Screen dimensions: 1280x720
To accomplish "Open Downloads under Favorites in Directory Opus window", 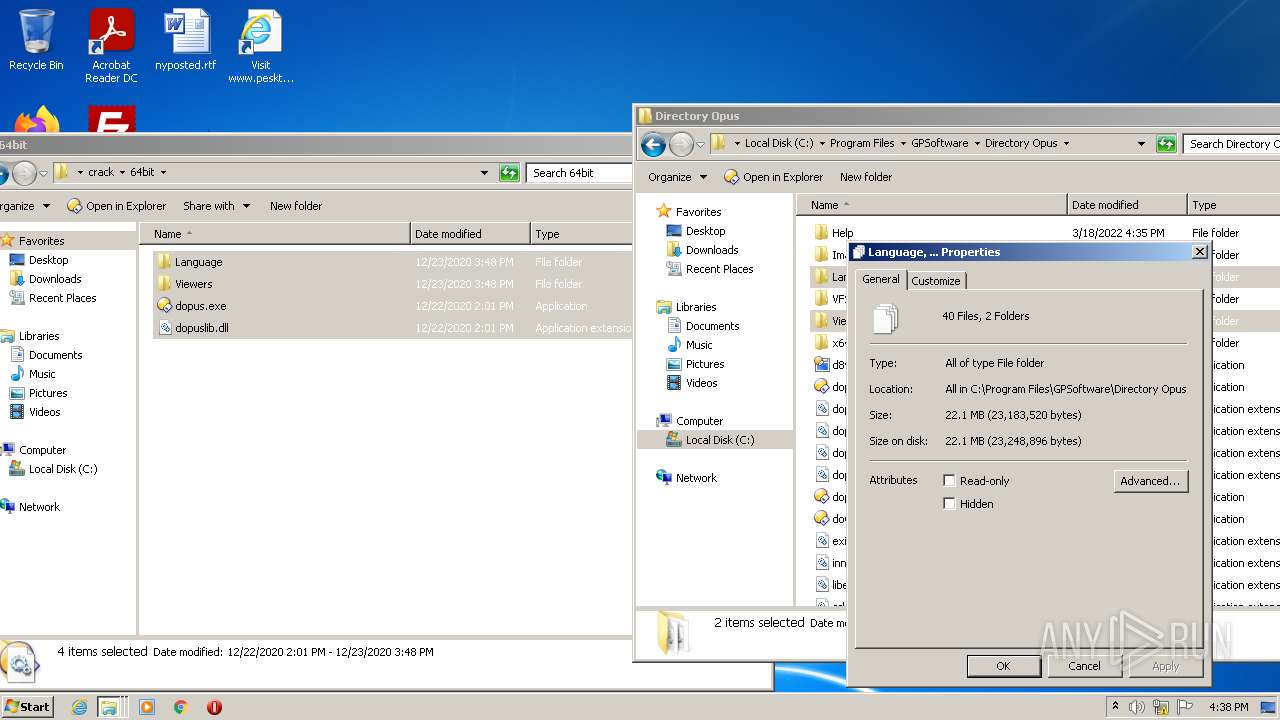I will [x=711, y=250].
